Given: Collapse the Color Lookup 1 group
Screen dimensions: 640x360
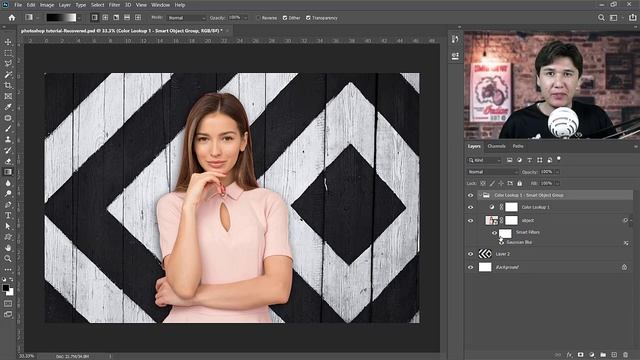Looking at the screenshot, I should (480, 196).
